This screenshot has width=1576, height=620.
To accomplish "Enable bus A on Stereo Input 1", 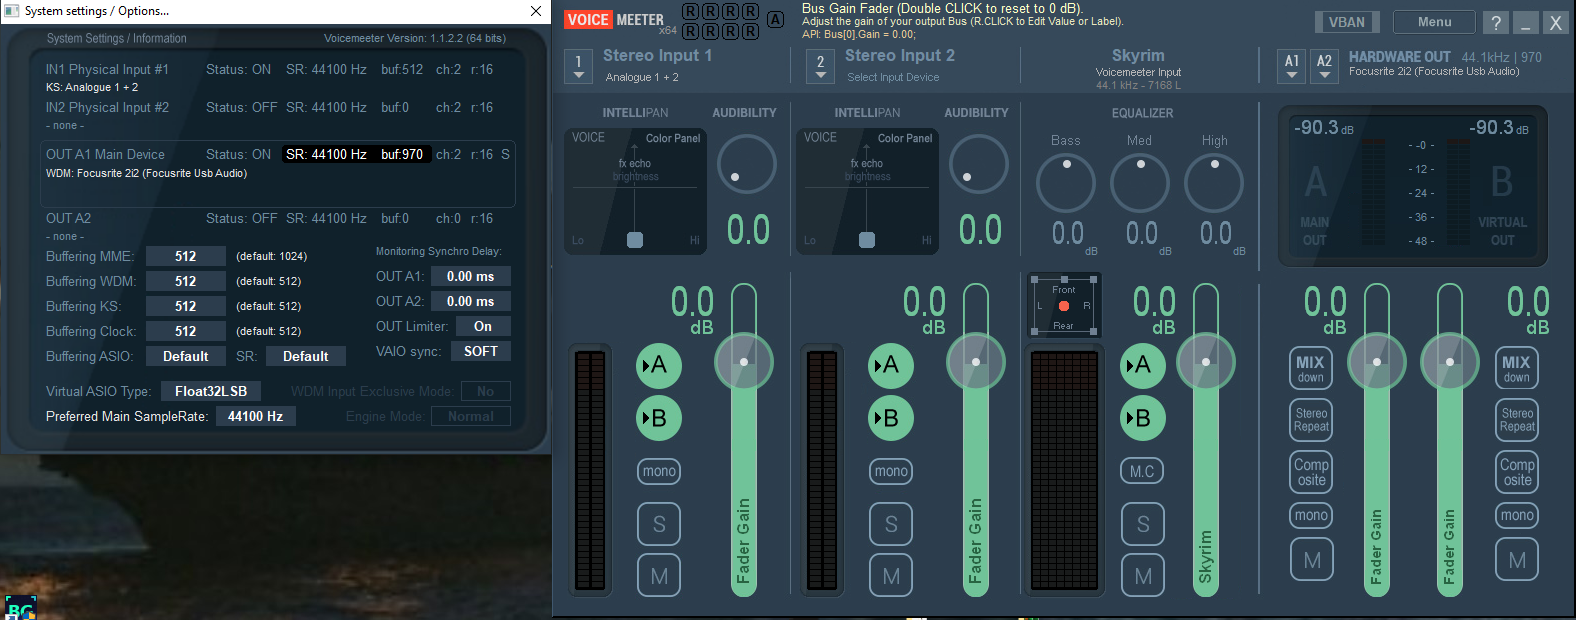I will click(659, 366).
